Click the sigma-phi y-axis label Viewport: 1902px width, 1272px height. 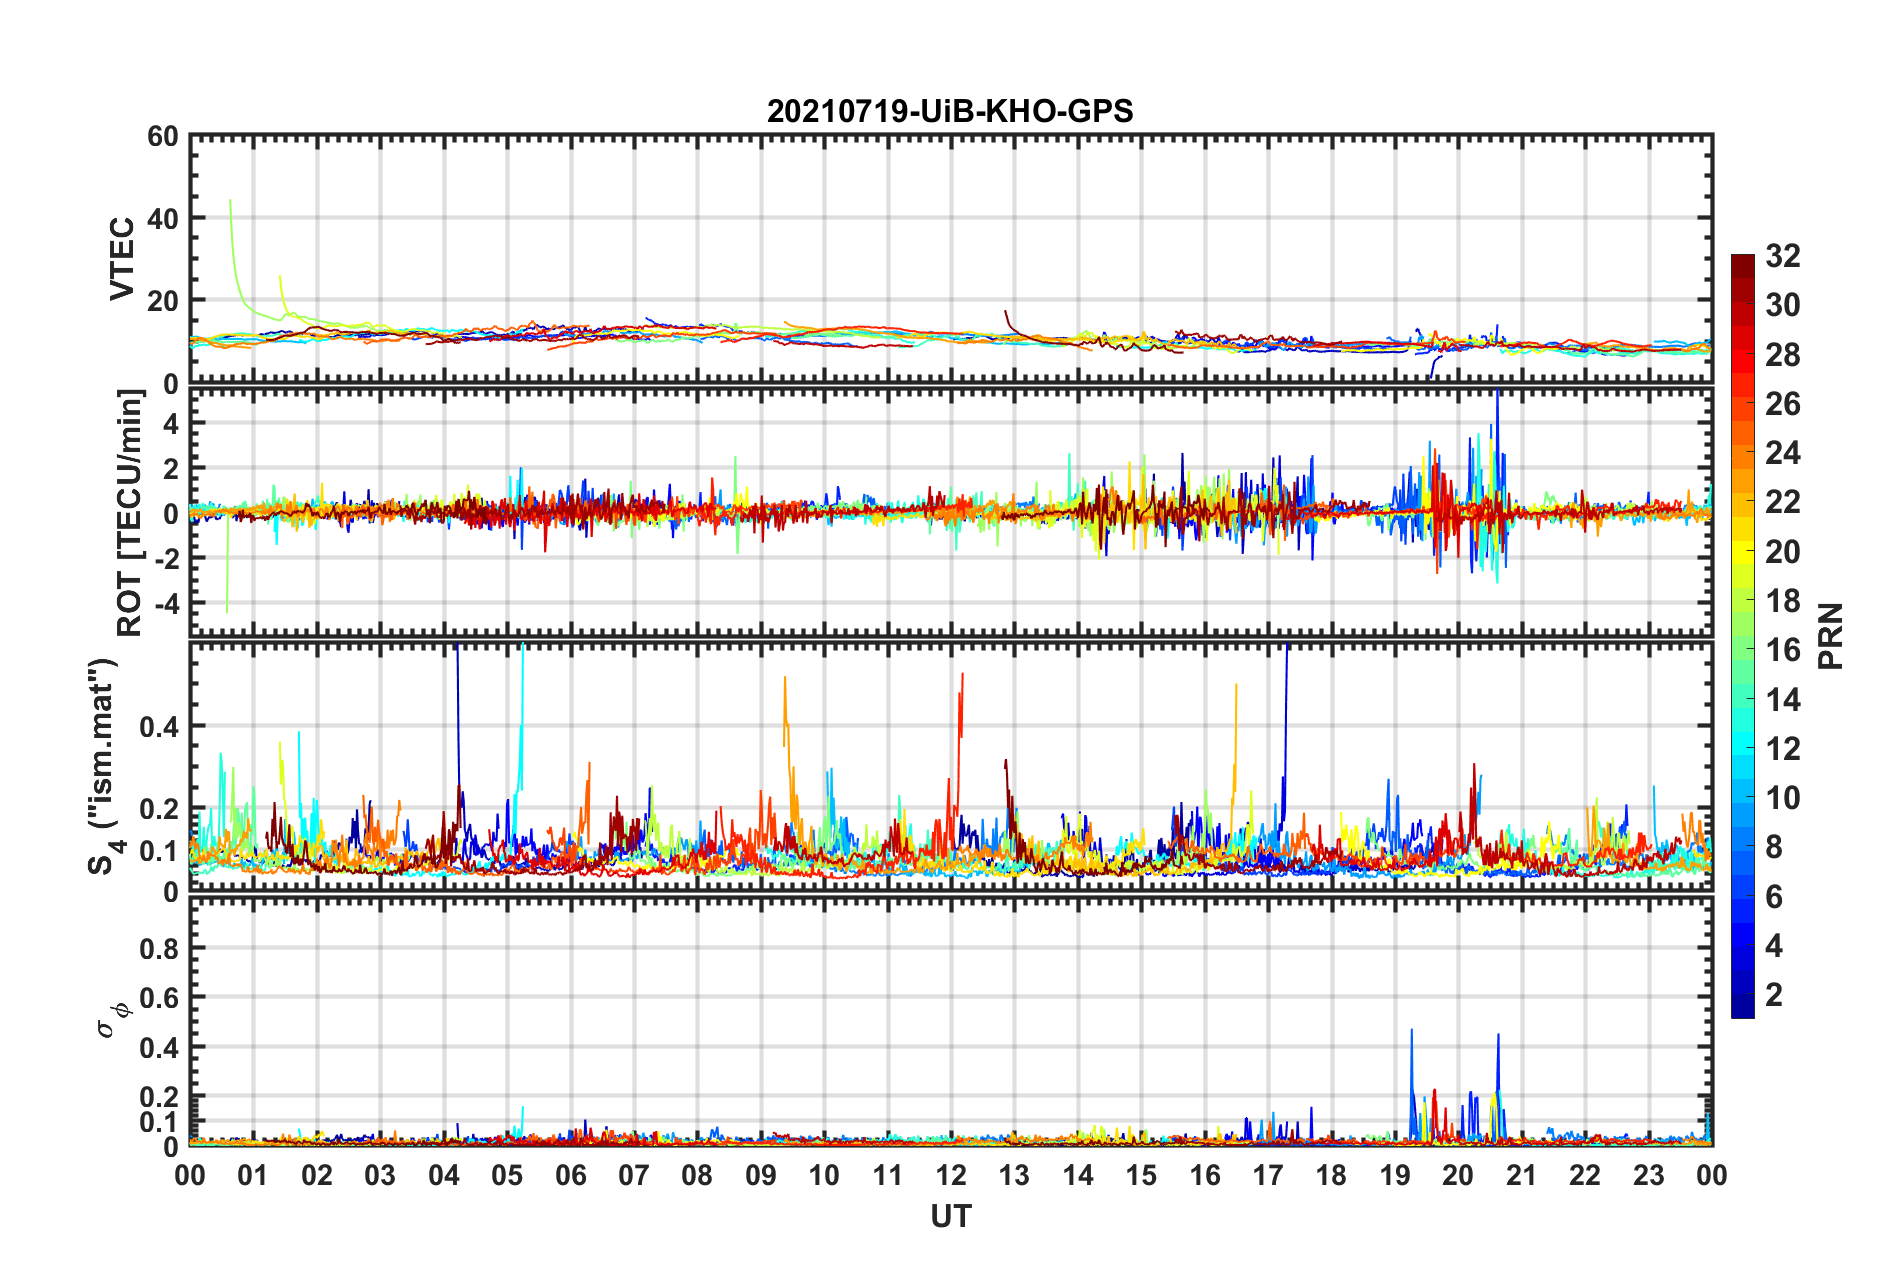click(x=112, y=1022)
